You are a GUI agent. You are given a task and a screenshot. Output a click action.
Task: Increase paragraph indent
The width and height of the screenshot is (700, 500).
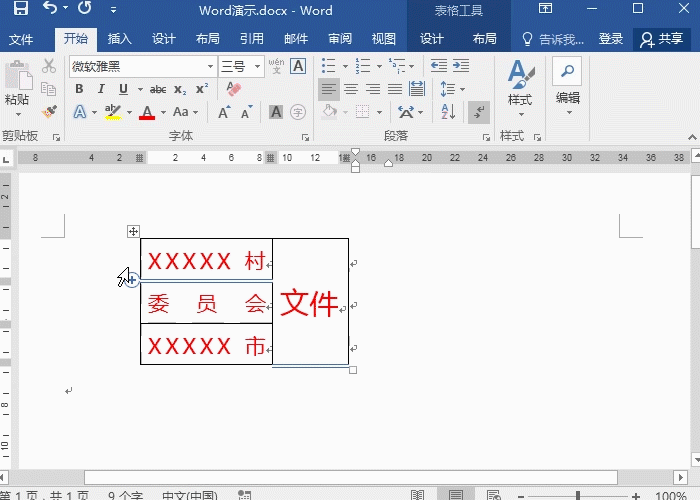pyautogui.click(x=461, y=66)
